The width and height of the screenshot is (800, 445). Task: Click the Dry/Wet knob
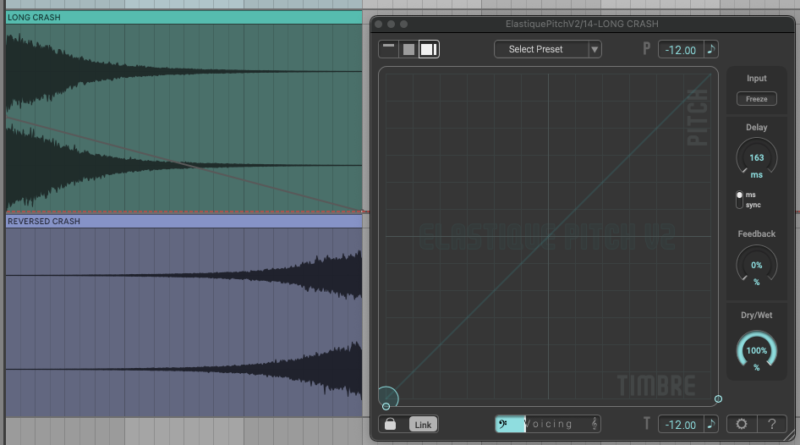click(x=756, y=350)
